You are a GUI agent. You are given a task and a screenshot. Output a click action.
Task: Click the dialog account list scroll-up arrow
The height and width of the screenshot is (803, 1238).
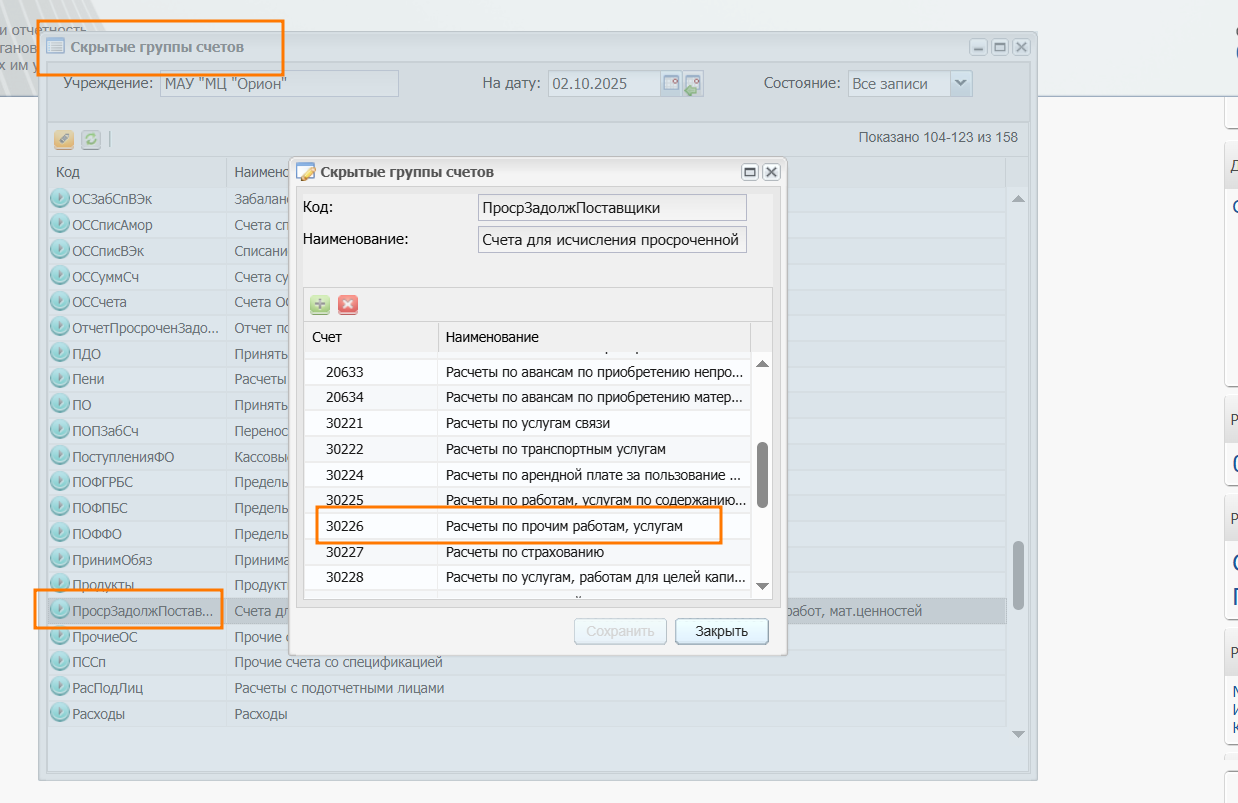point(762,365)
